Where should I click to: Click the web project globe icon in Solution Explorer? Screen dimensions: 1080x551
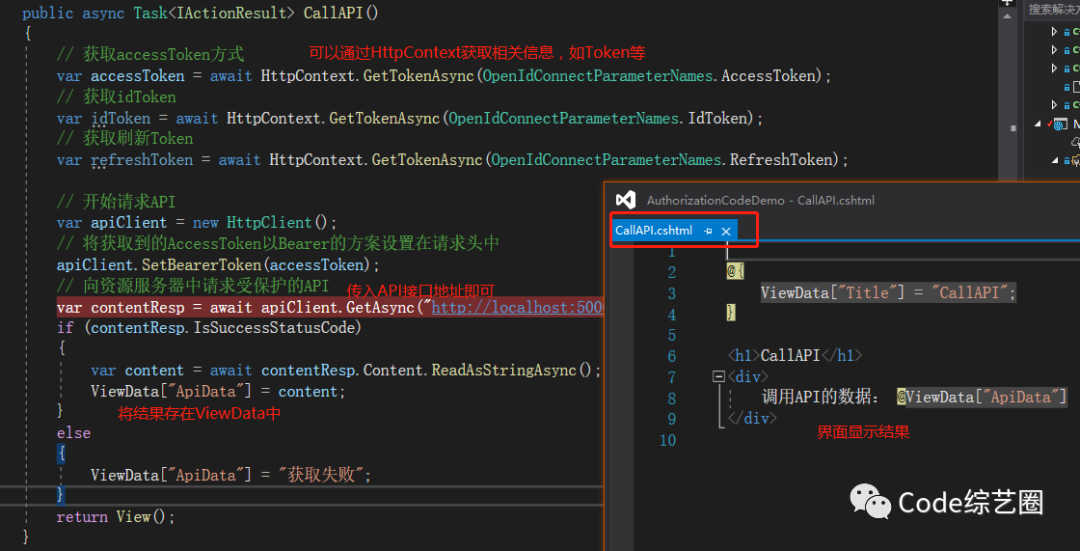pyautogui.click(x=1059, y=124)
